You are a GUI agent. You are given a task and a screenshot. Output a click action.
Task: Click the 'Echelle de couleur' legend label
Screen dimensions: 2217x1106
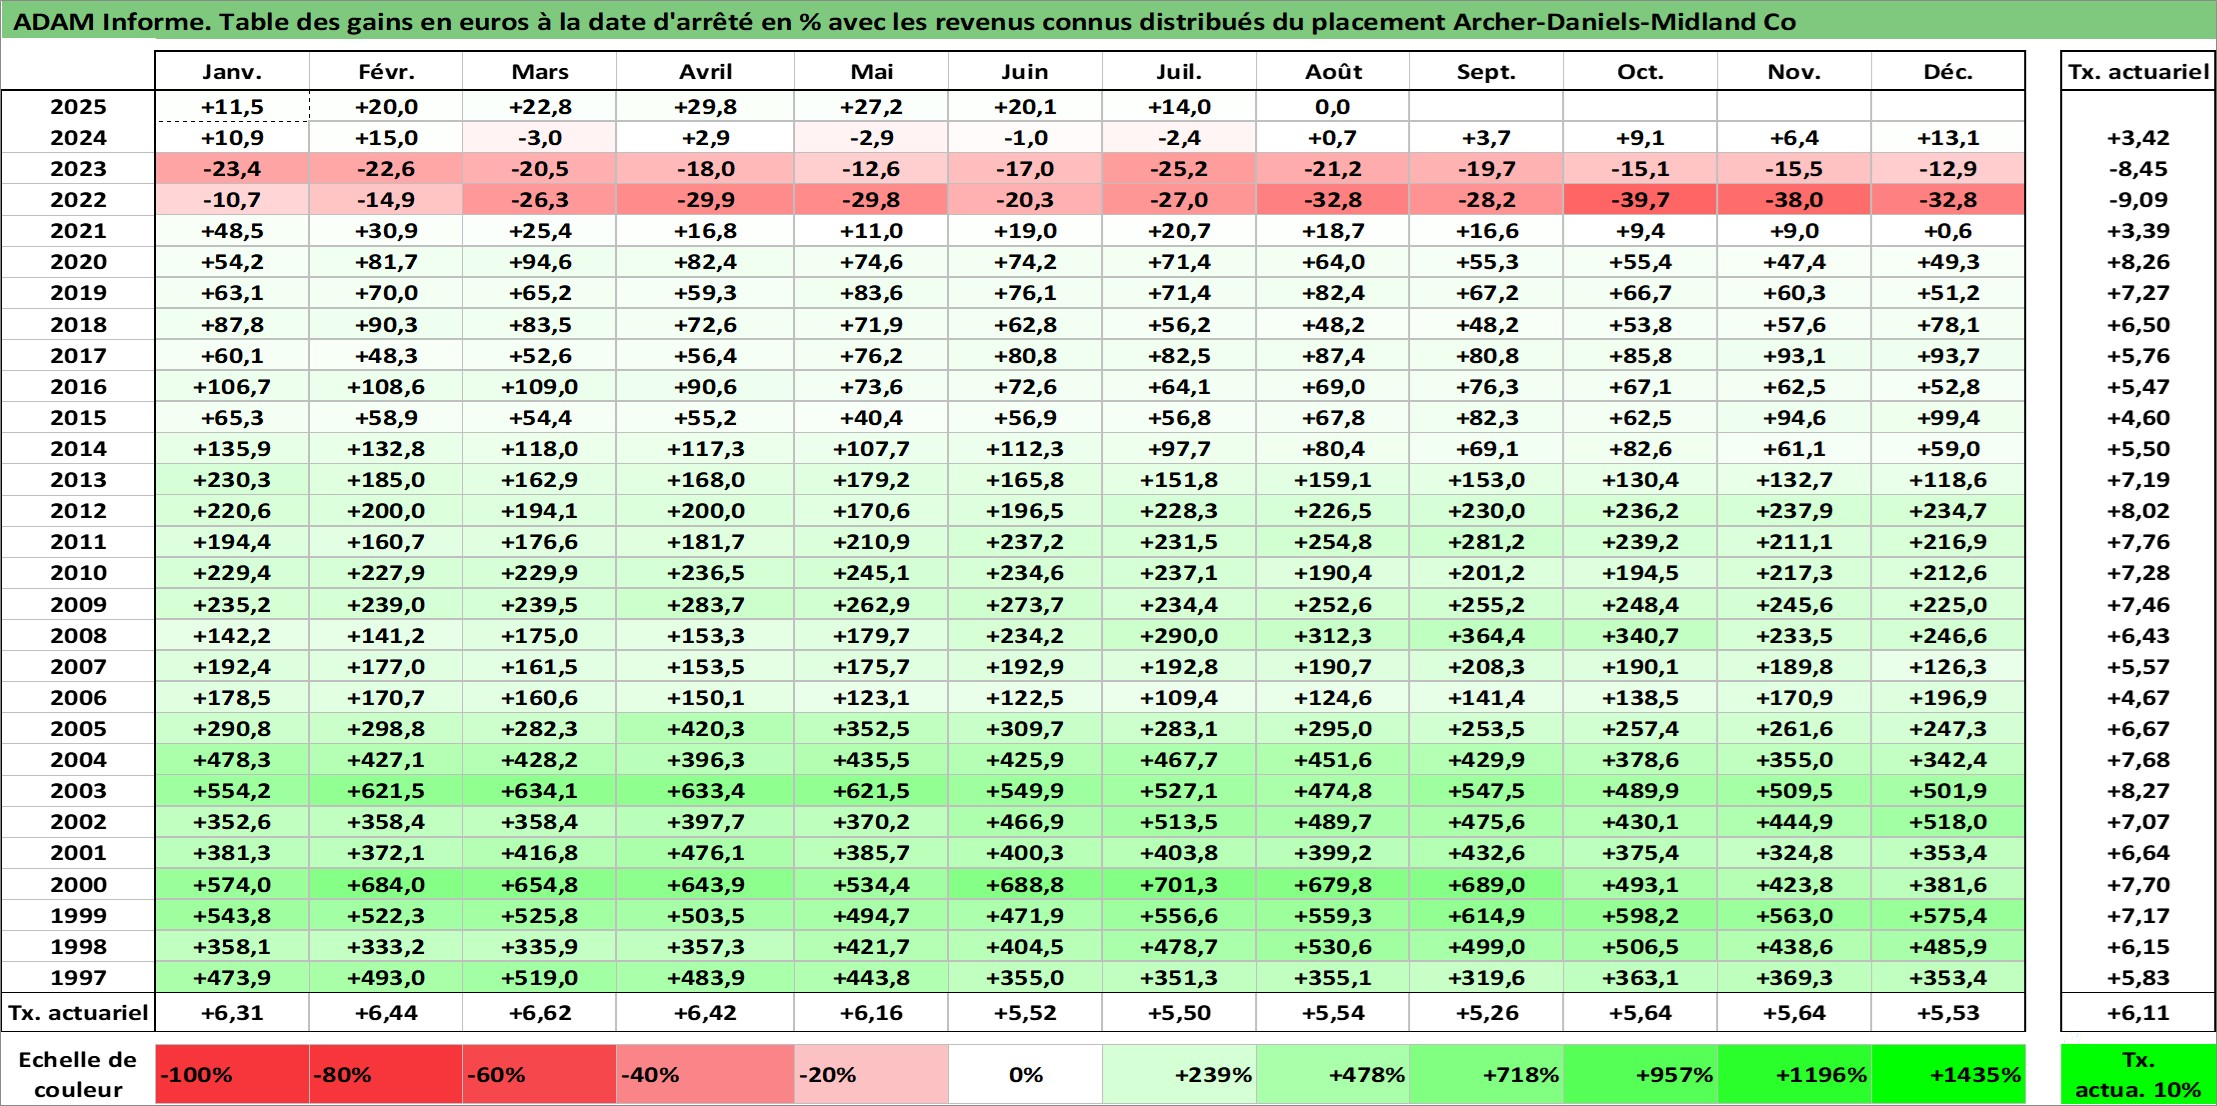(x=78, y=1075)
